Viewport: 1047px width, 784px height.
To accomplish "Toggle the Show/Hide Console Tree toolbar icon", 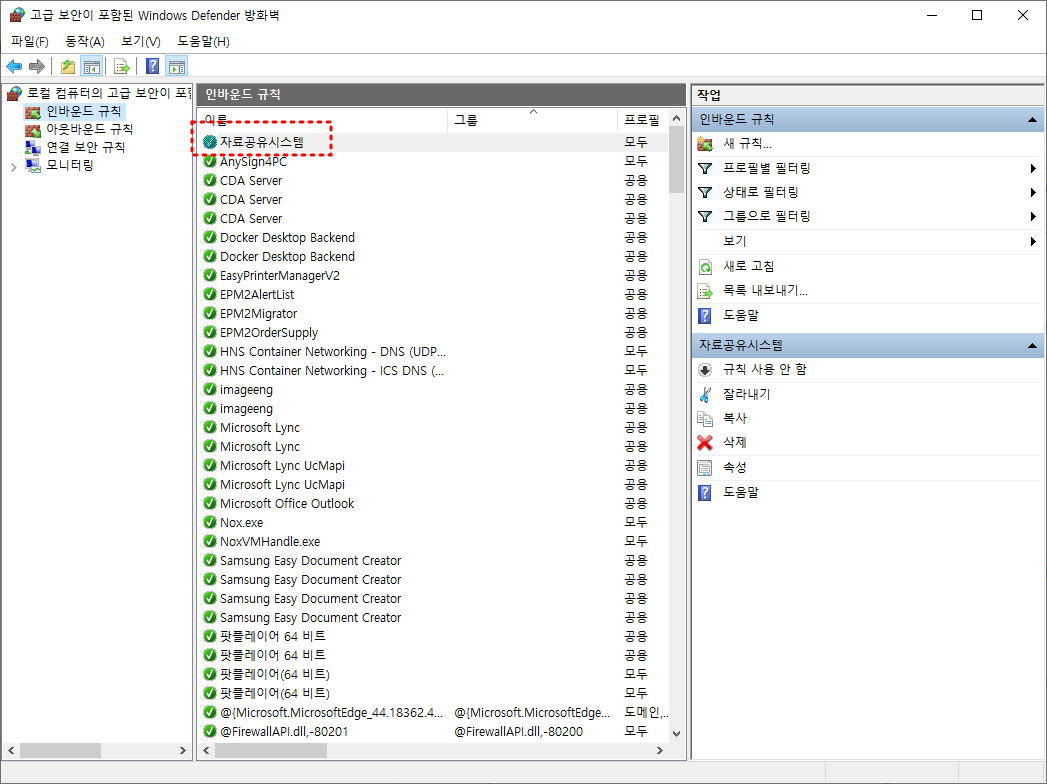I will pos(91,66).
